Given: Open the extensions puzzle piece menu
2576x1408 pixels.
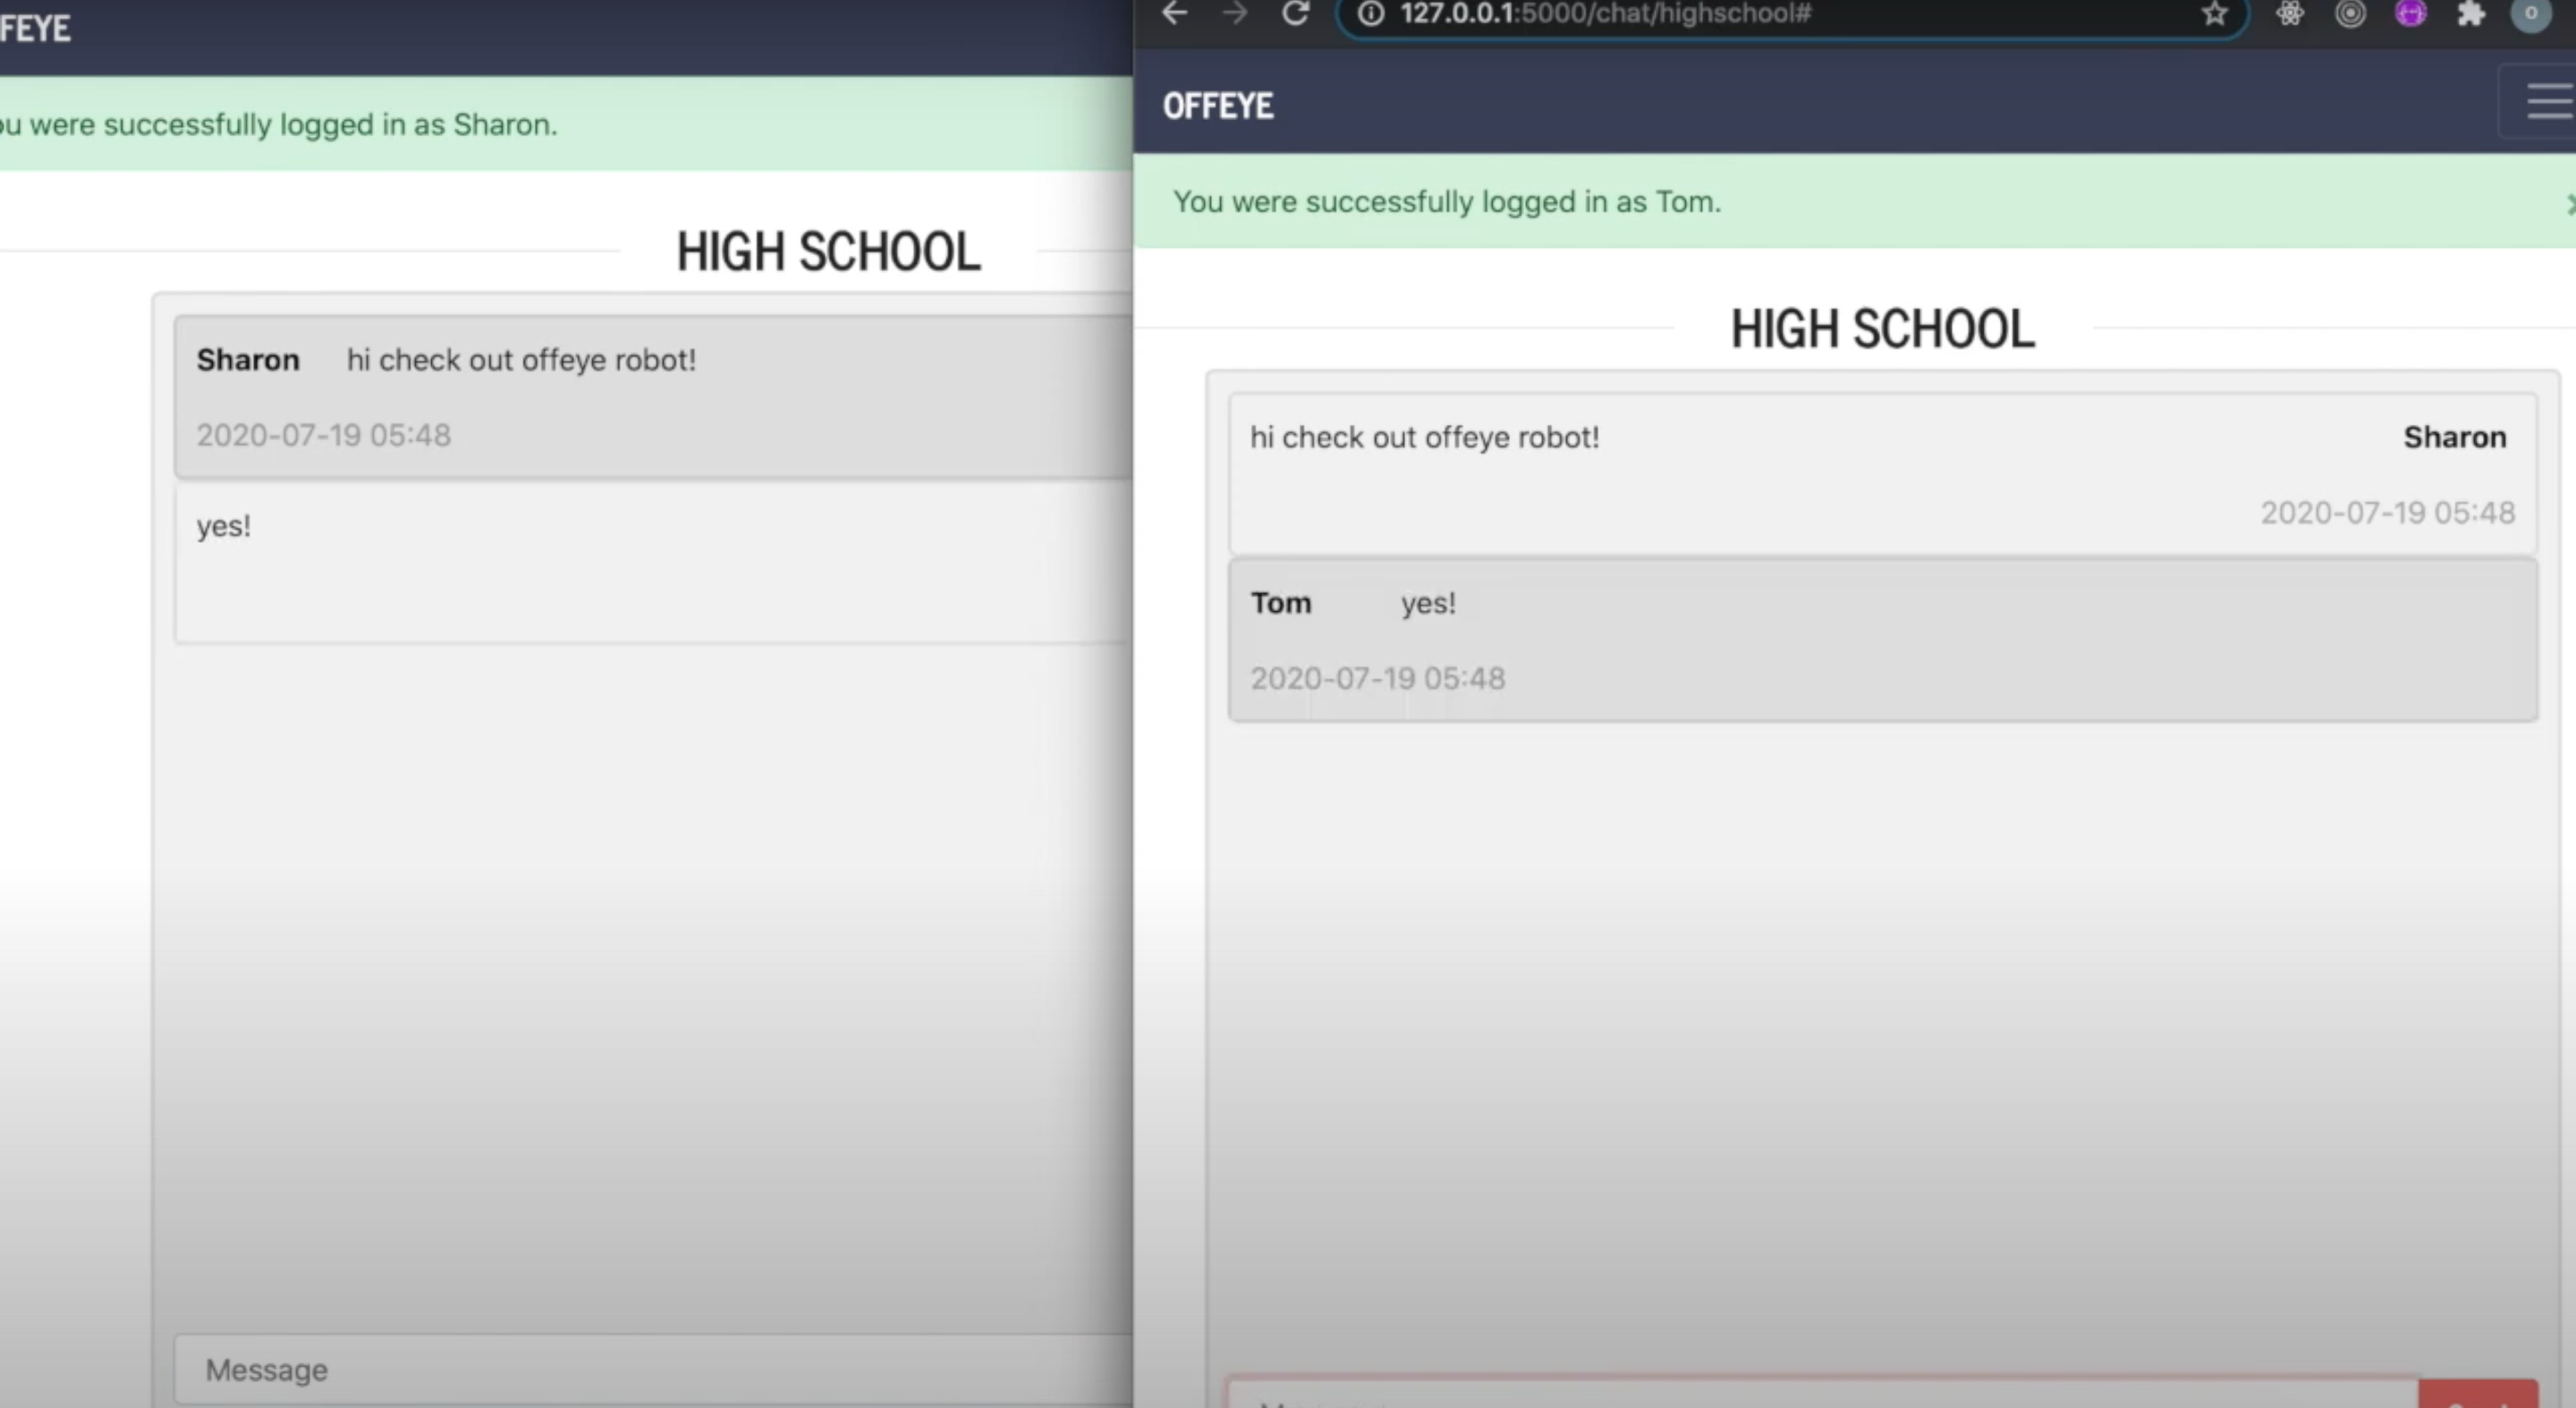Looking at the screenshot, I should point(2471,13).
